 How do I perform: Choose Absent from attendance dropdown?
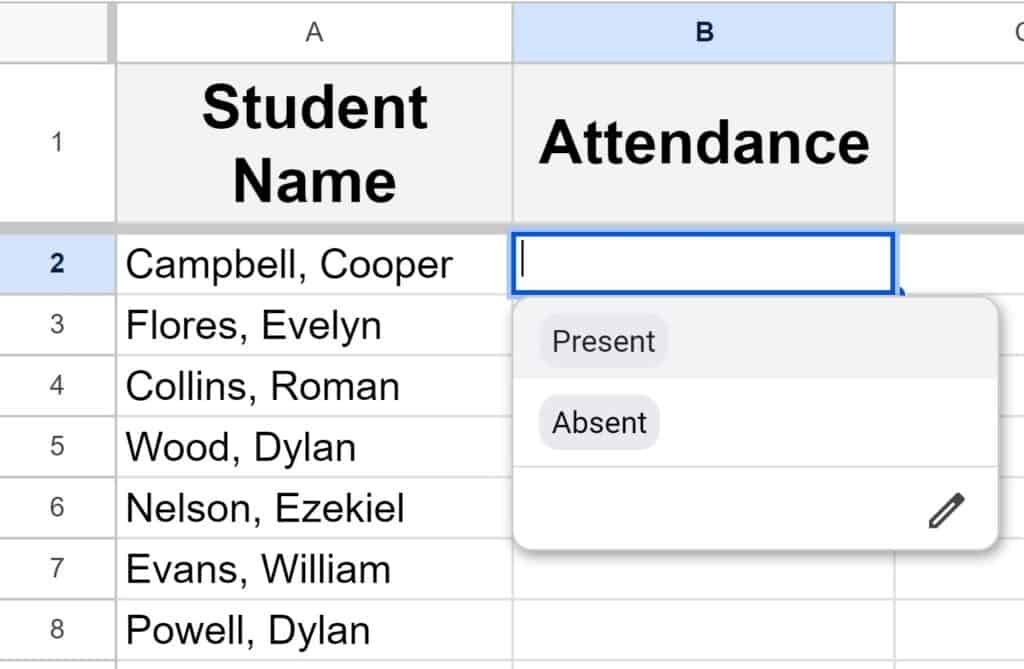pyautogui.click(x=599, y=423)
